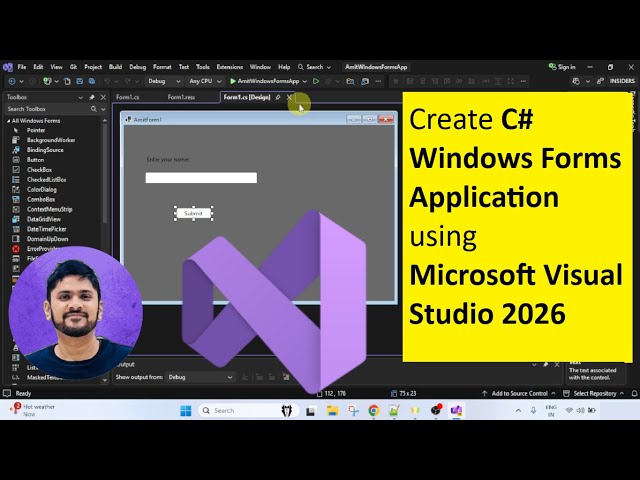640x480 pixels.
Task: Select ComboBox in the Toolbox
Action: (41, 199)
